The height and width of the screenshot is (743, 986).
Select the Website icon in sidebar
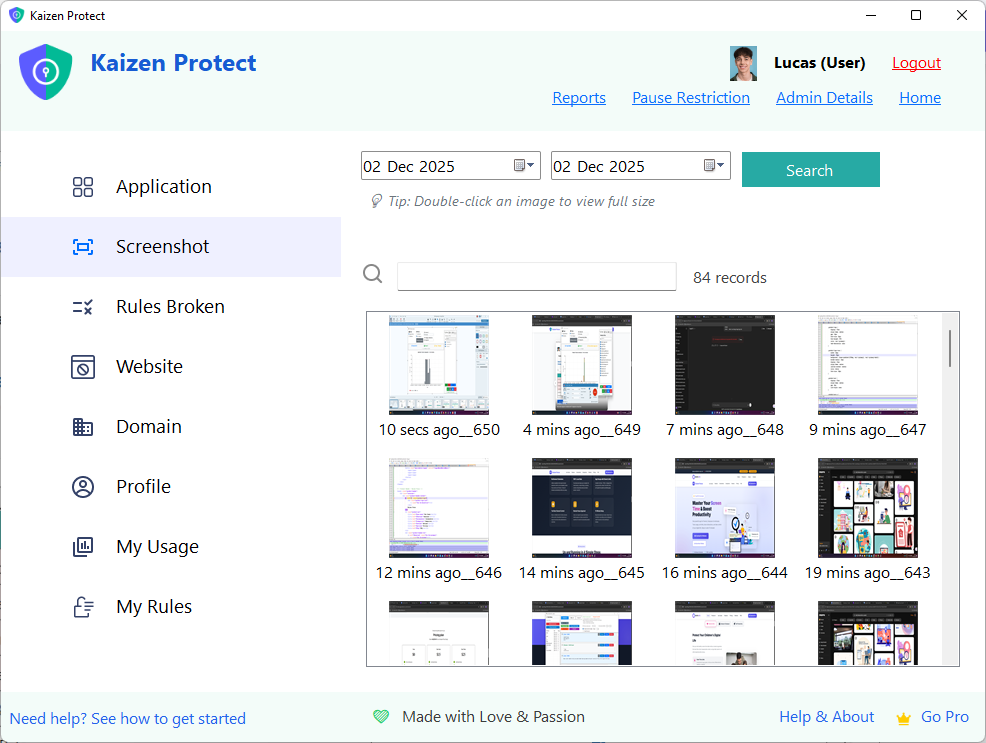click(82, 366)
